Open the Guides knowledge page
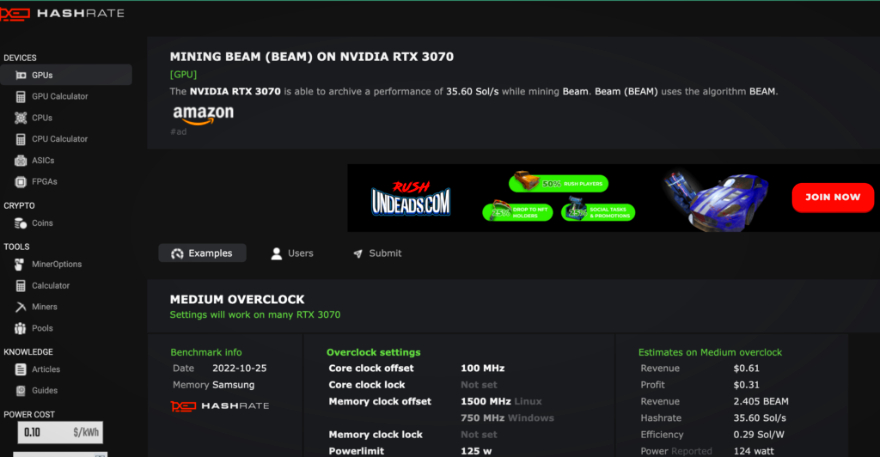 point(44,391)
